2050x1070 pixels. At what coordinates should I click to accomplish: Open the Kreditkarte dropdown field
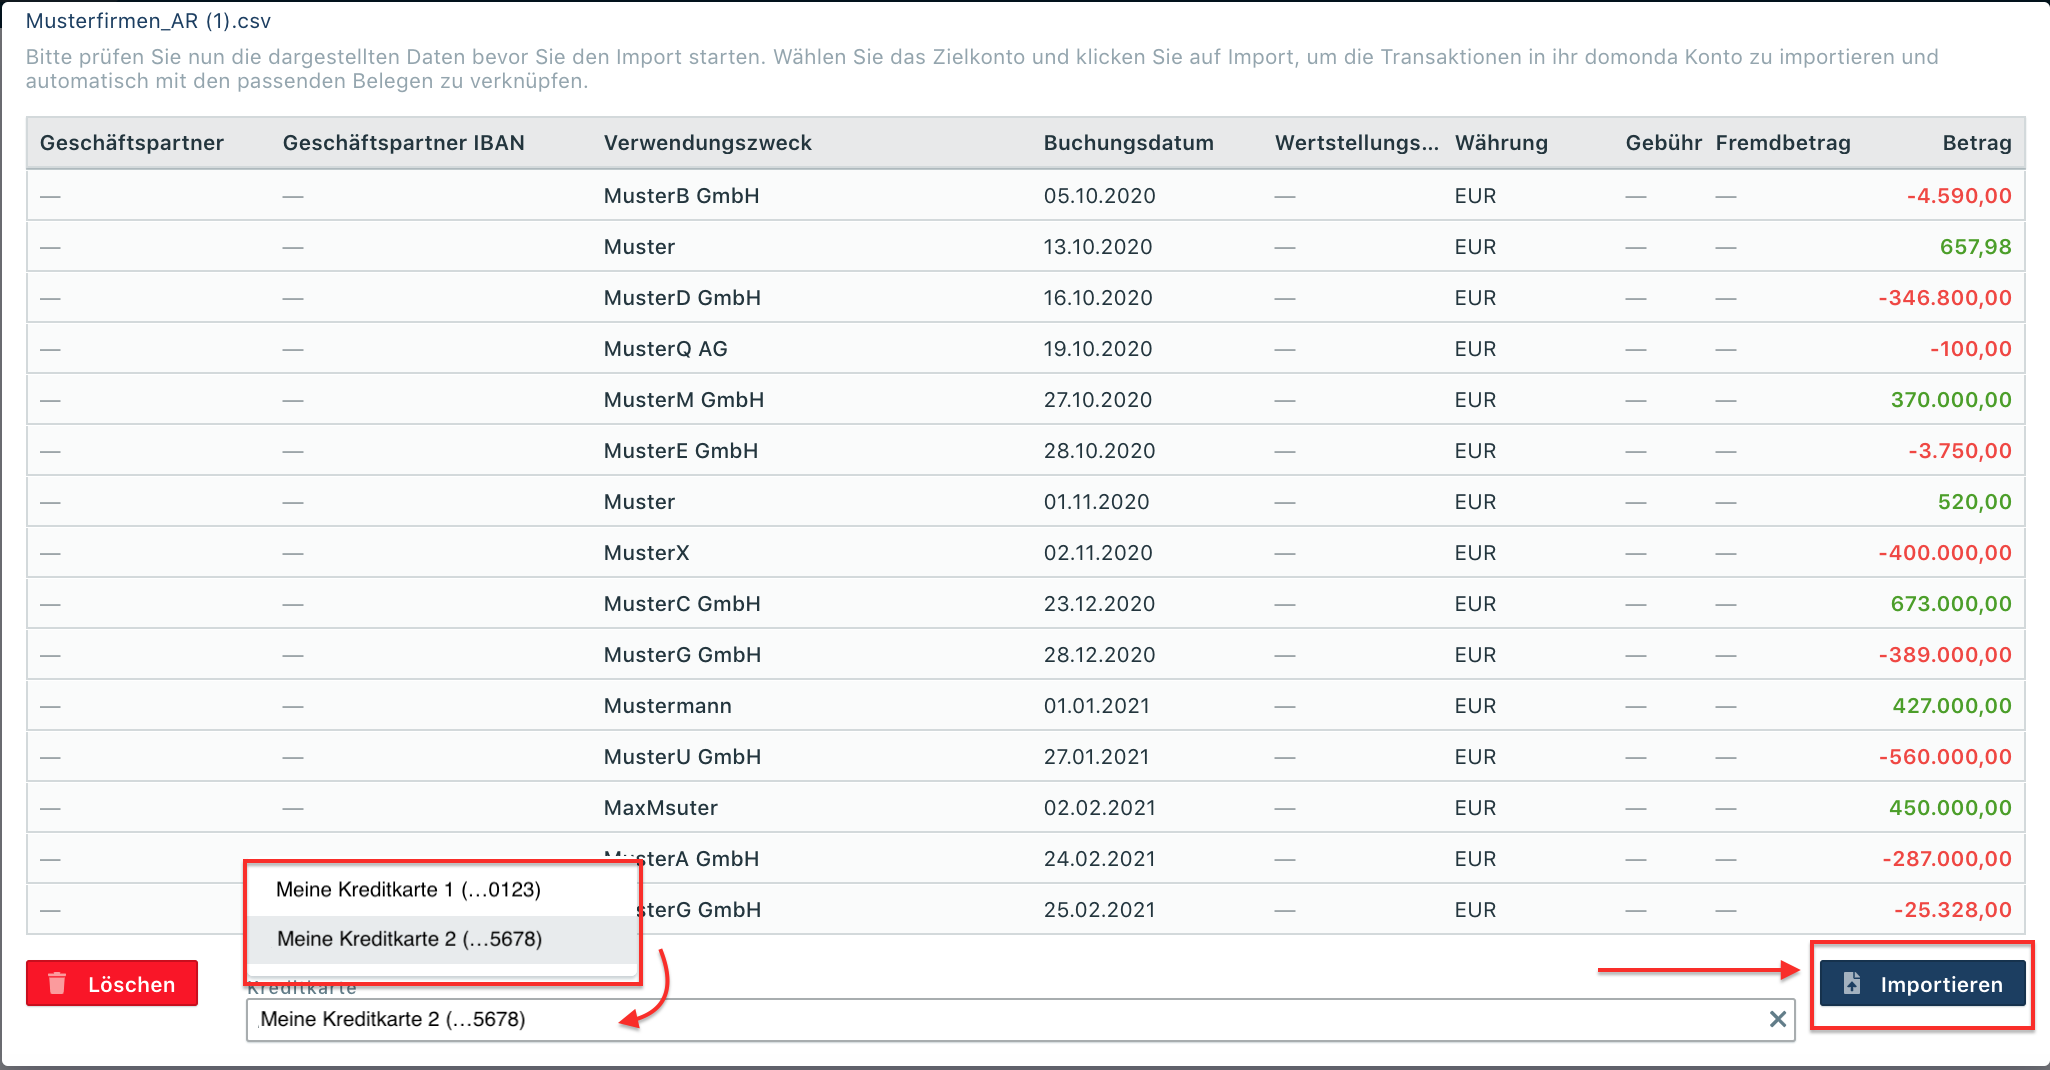click(x=1000, y=1019)
